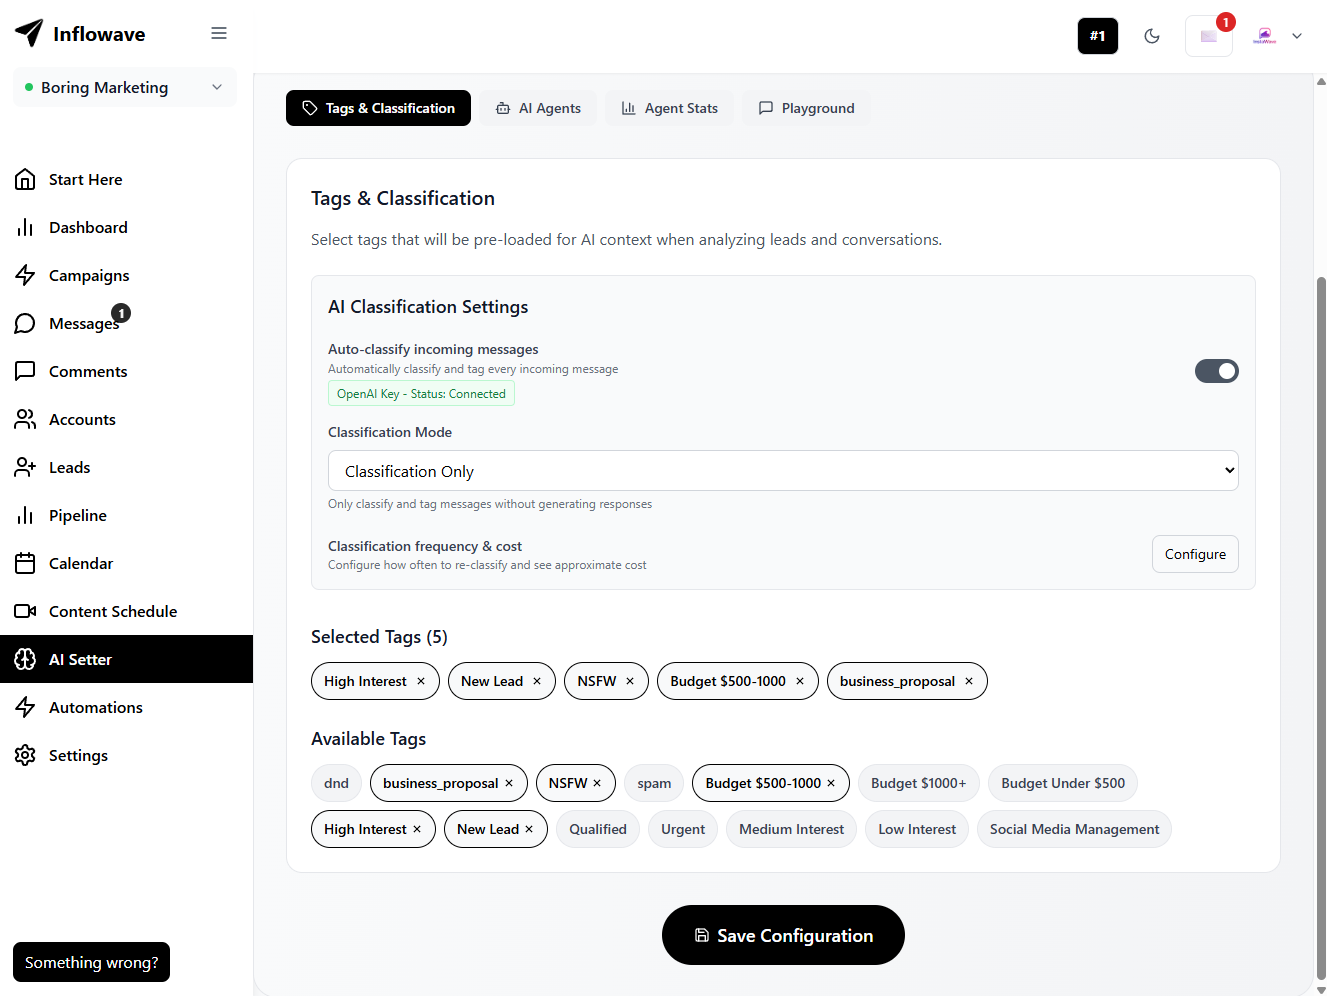Expand the user profile menu chevron
Viewport: 1327px width, 996px height.
coord(1297,36)
